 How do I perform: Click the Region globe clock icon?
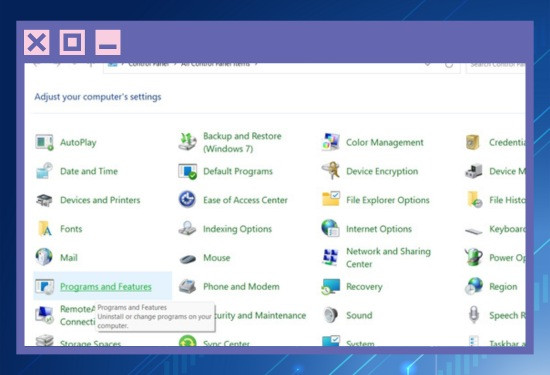click(474, 286)
